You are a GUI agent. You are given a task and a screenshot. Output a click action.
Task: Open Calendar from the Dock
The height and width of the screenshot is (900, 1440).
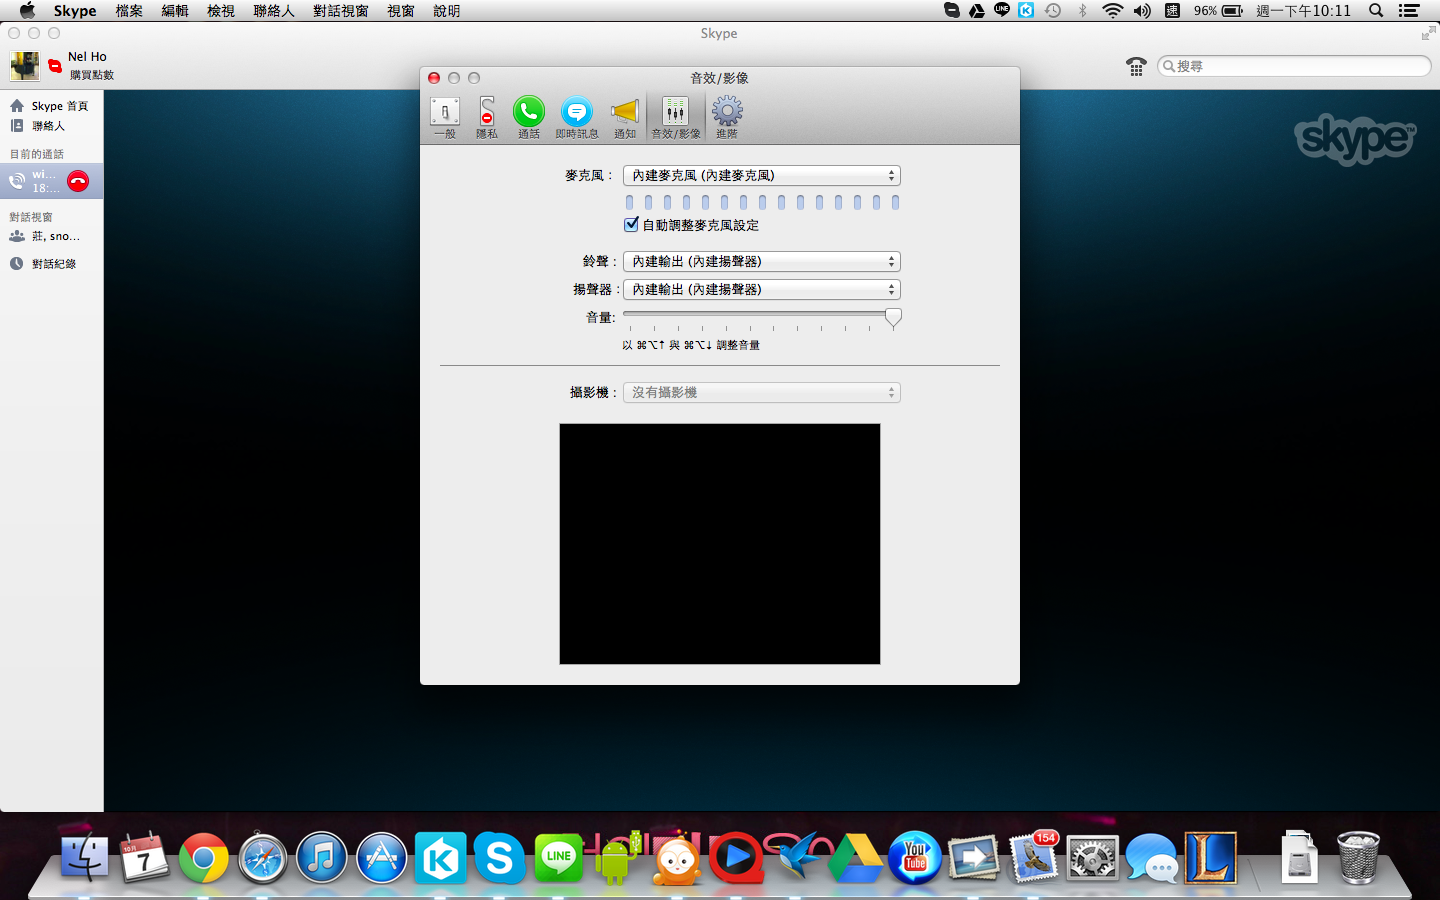144,857
